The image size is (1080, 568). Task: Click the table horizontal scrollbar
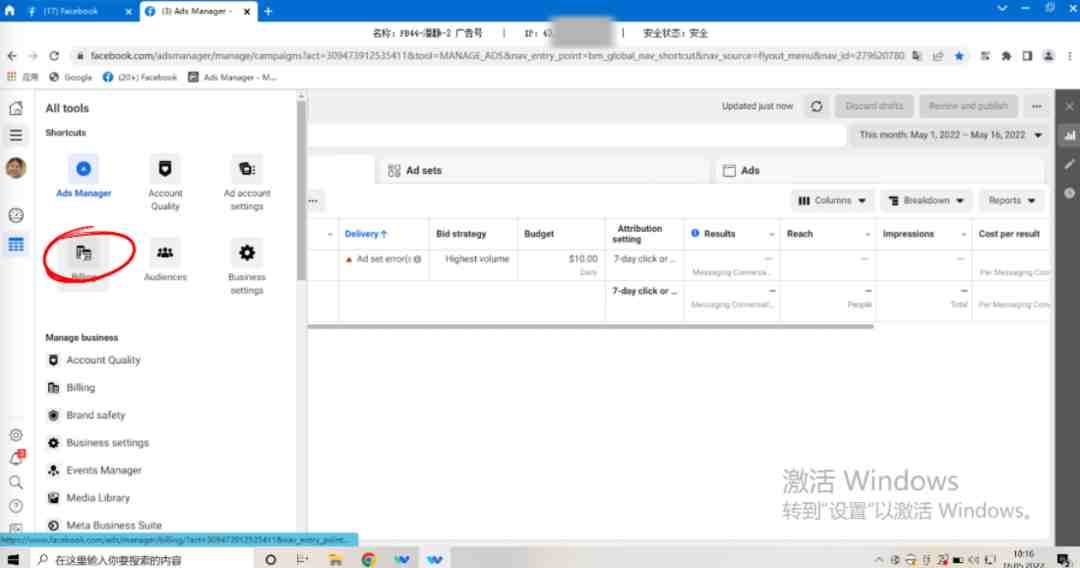590,326
